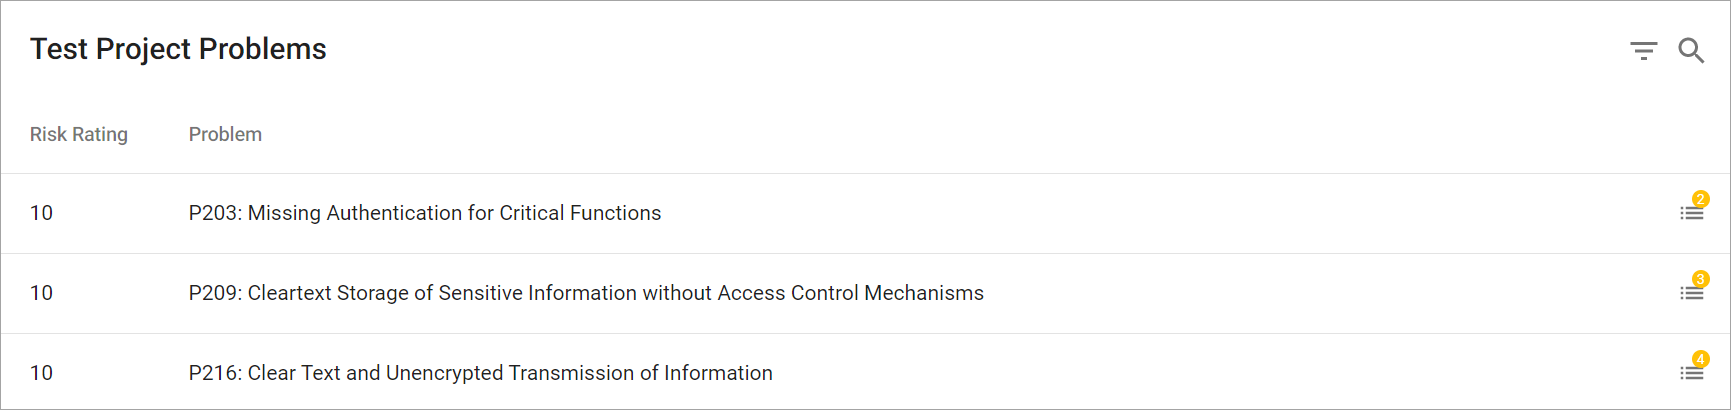1731x410 pixels.
Task: Select risk rating 10 in P209 row
Action: pyautogui.click(x=41, y=293)
